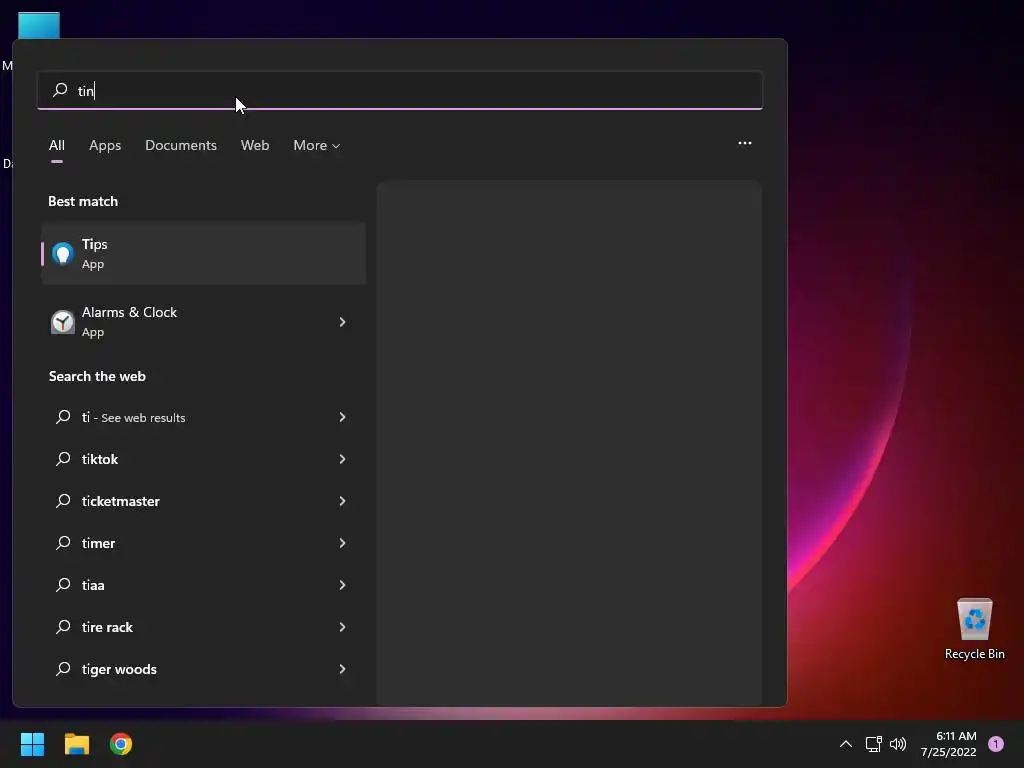Screen dimensions: 1024x768
Task: Click the volume speaker icon
Action: pyautogui.click(x=898, y=744)
